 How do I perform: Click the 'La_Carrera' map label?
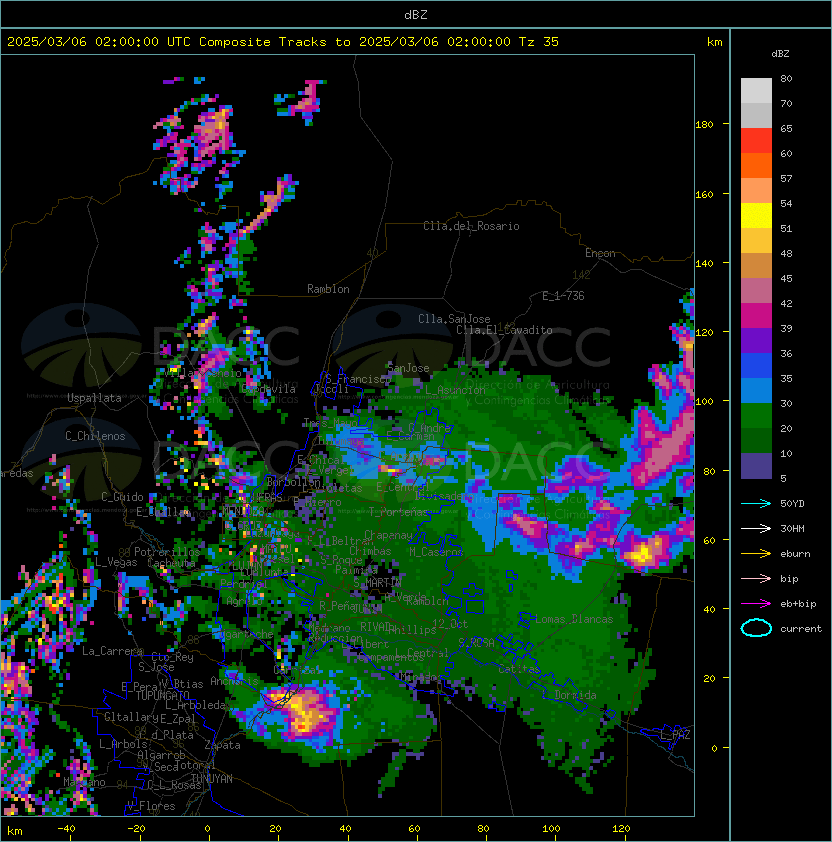pyautogui.click(x=113, y=651)
